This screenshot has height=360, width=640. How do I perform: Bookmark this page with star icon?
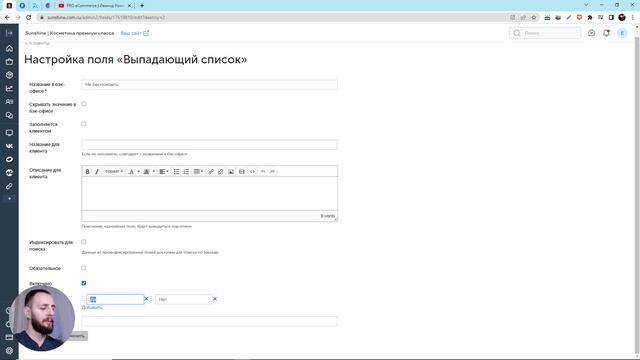click(533, 18)
